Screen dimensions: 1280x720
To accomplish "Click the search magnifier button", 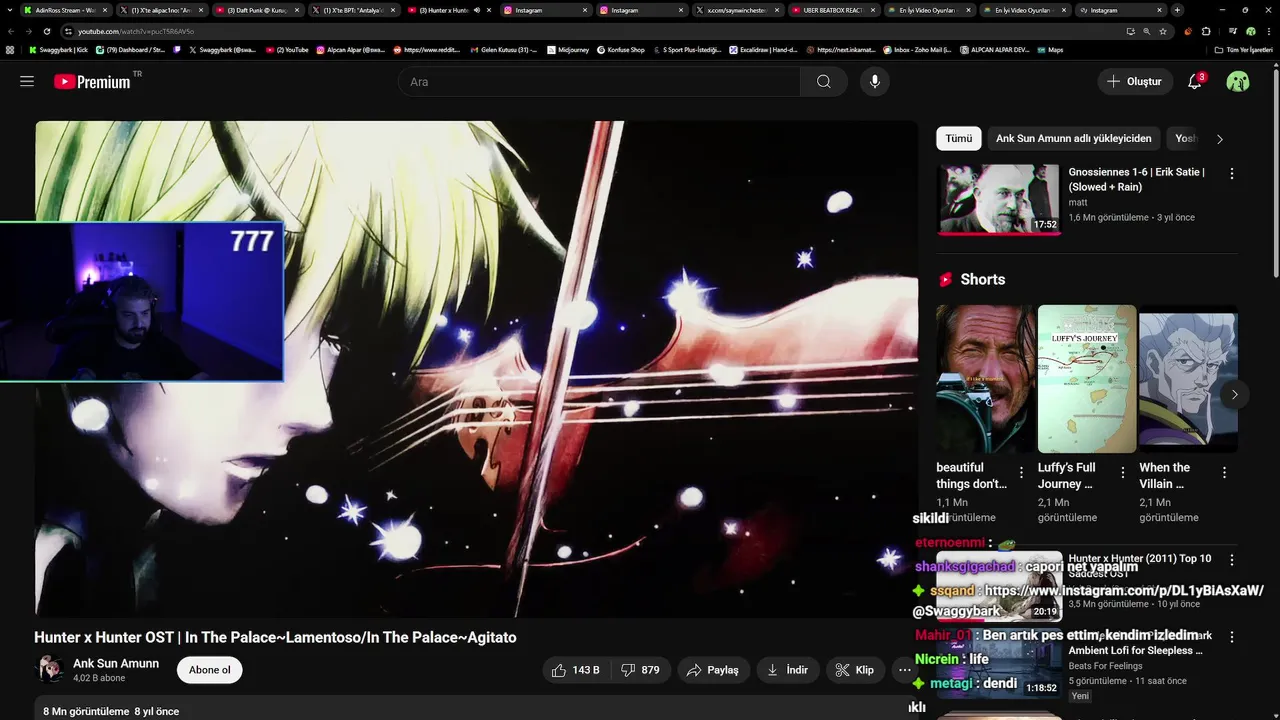I will [823, 82].
